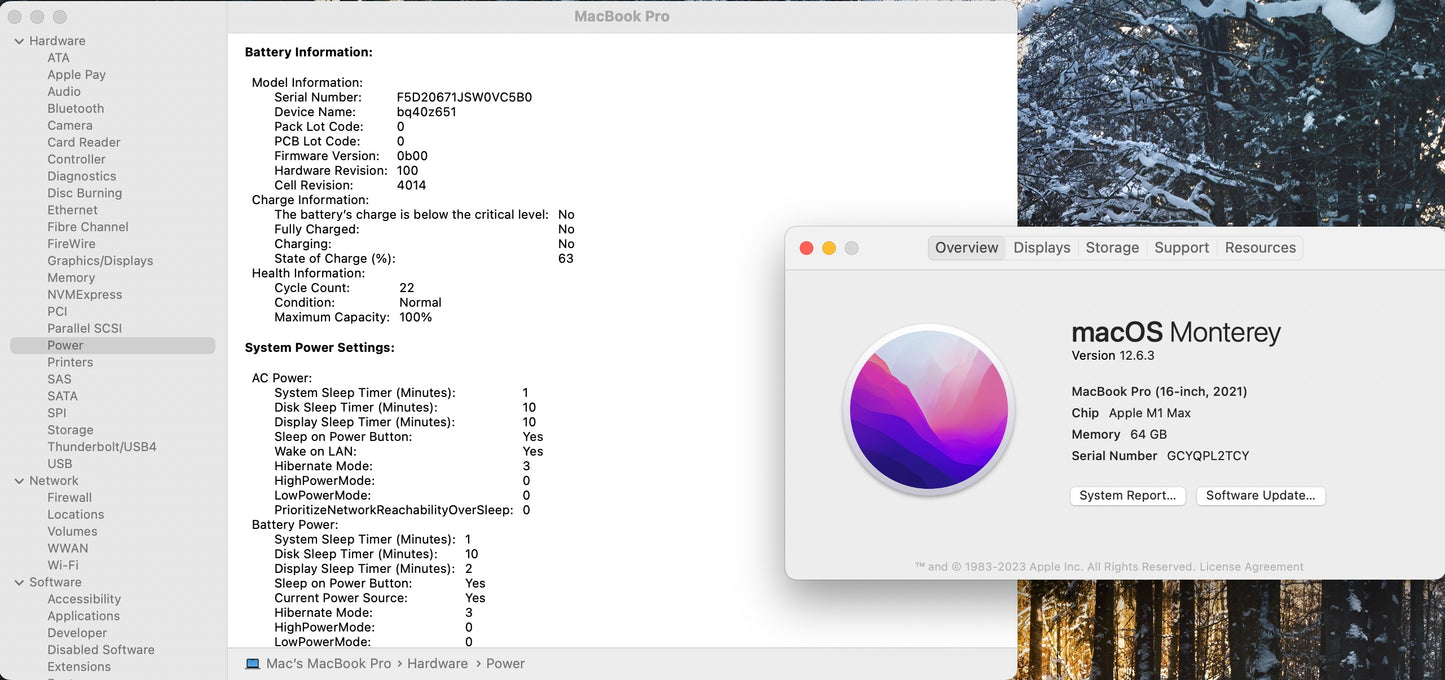Open the Storage tab
Viewport: 1445px width, 680px height.
(x=1112, y=248)
